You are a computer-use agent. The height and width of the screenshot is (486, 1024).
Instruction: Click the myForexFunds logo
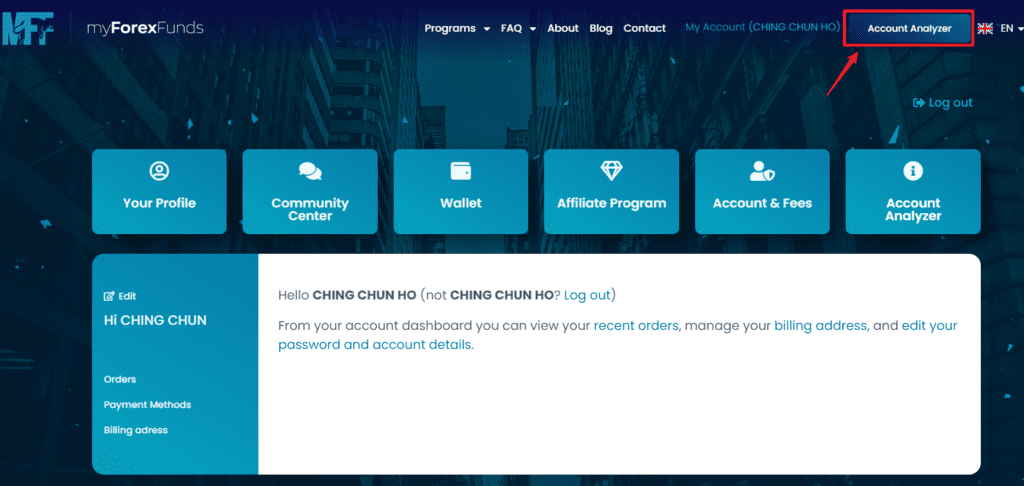103,28
